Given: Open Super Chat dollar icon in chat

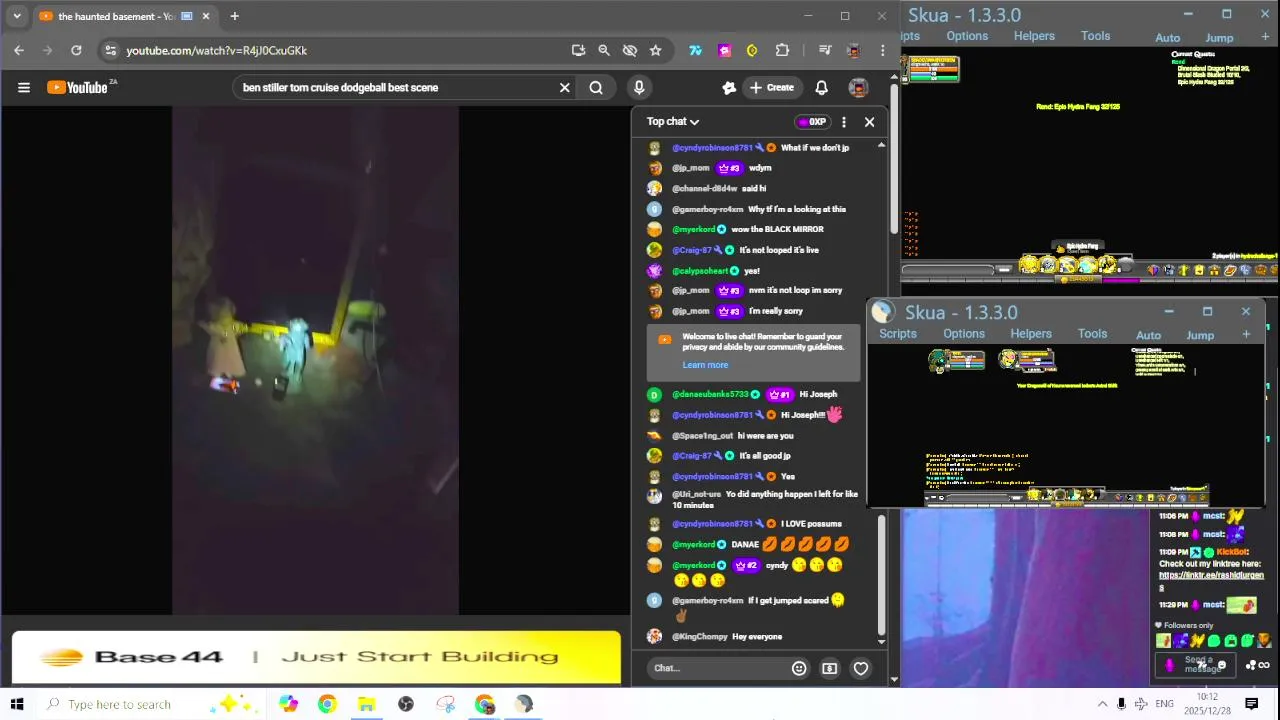Looking at the screenshot, I should [830, 668].
